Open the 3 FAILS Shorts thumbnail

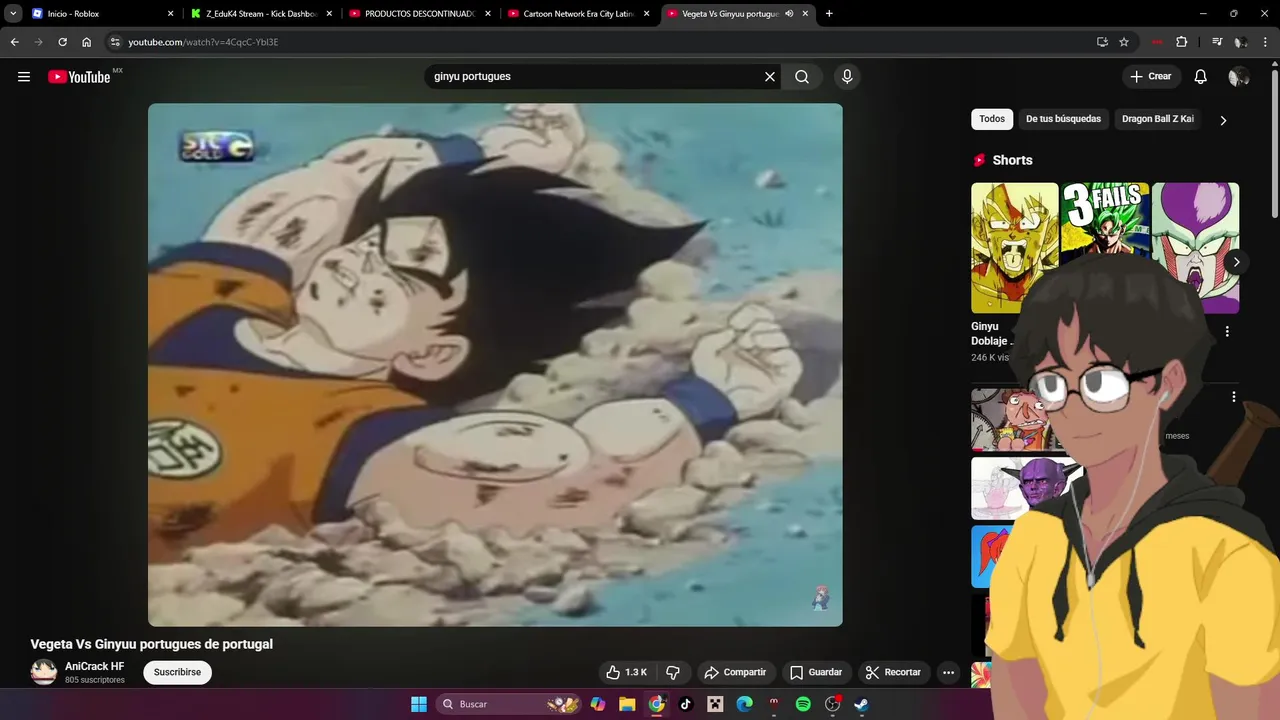[x=1105, y=220]
